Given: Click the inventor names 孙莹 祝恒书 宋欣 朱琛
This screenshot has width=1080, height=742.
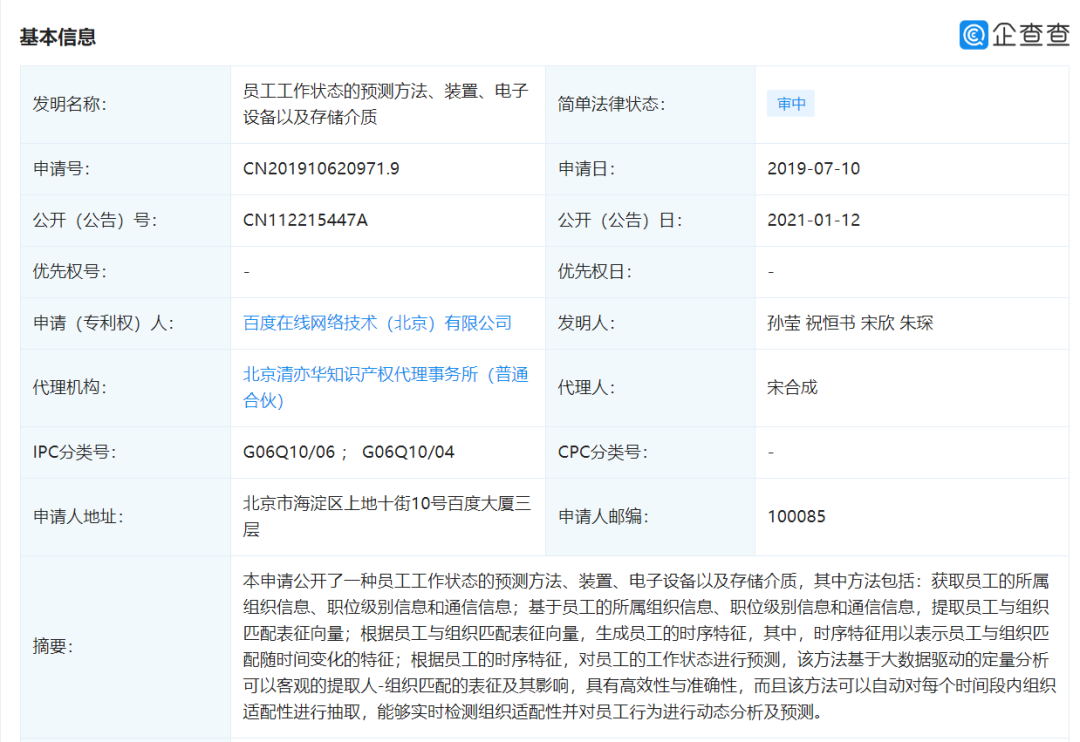Looking at the screenshot, I should pyautogui.click(x=849, y=323).
